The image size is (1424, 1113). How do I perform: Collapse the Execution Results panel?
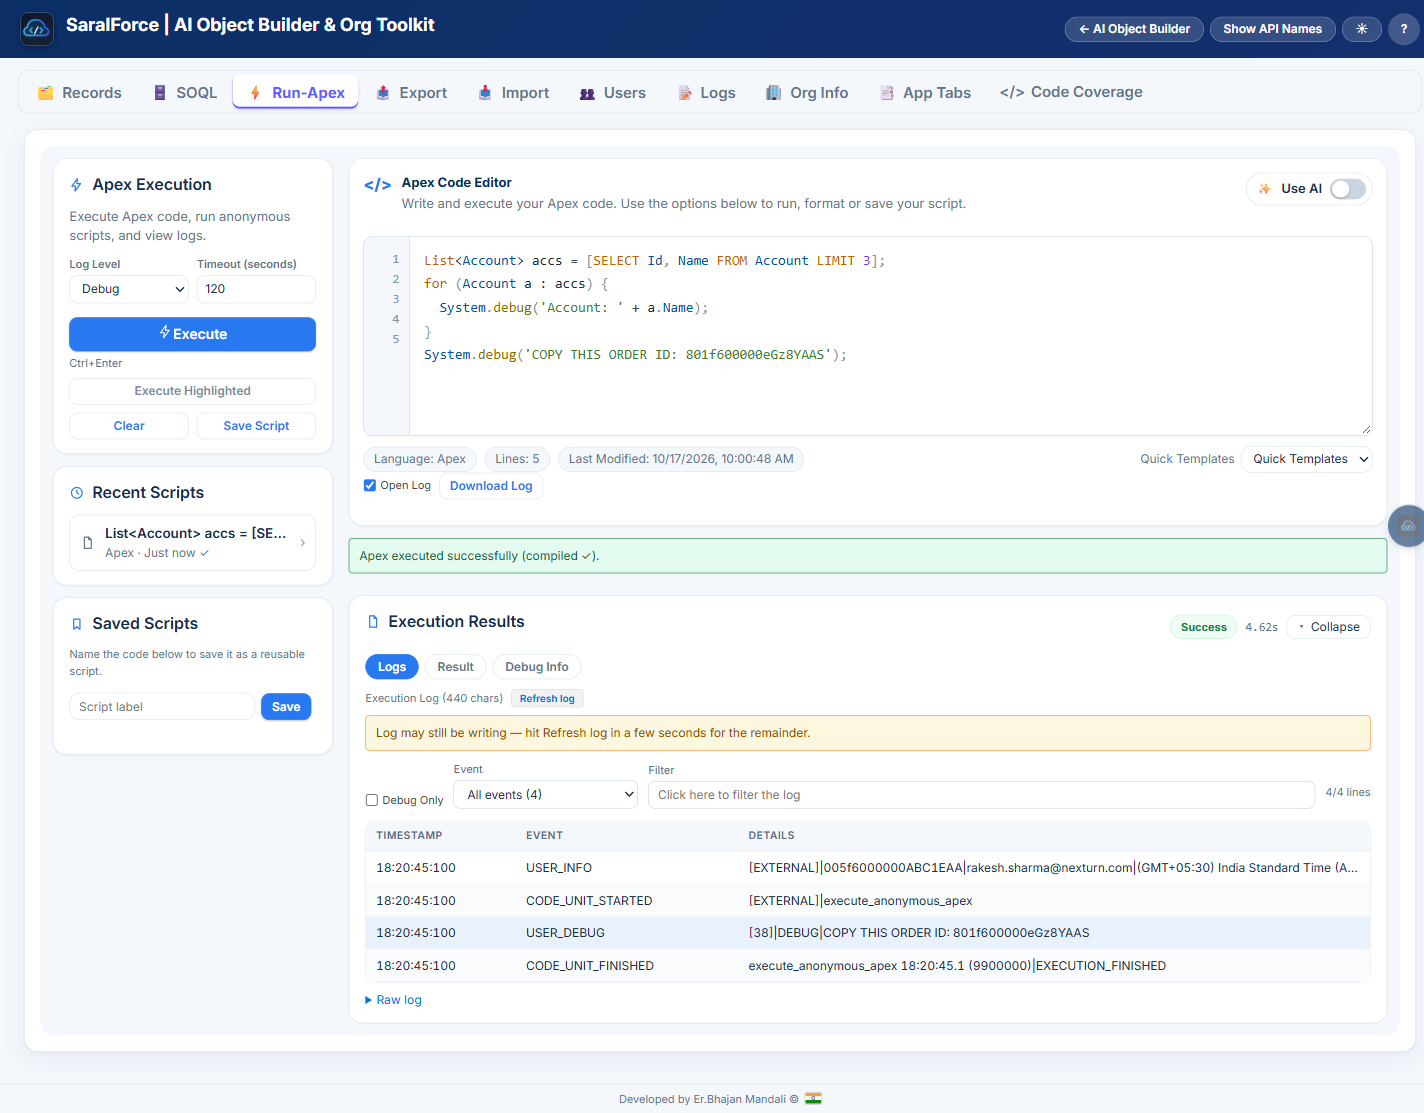pyautogui.click(x=1328, y=627)
